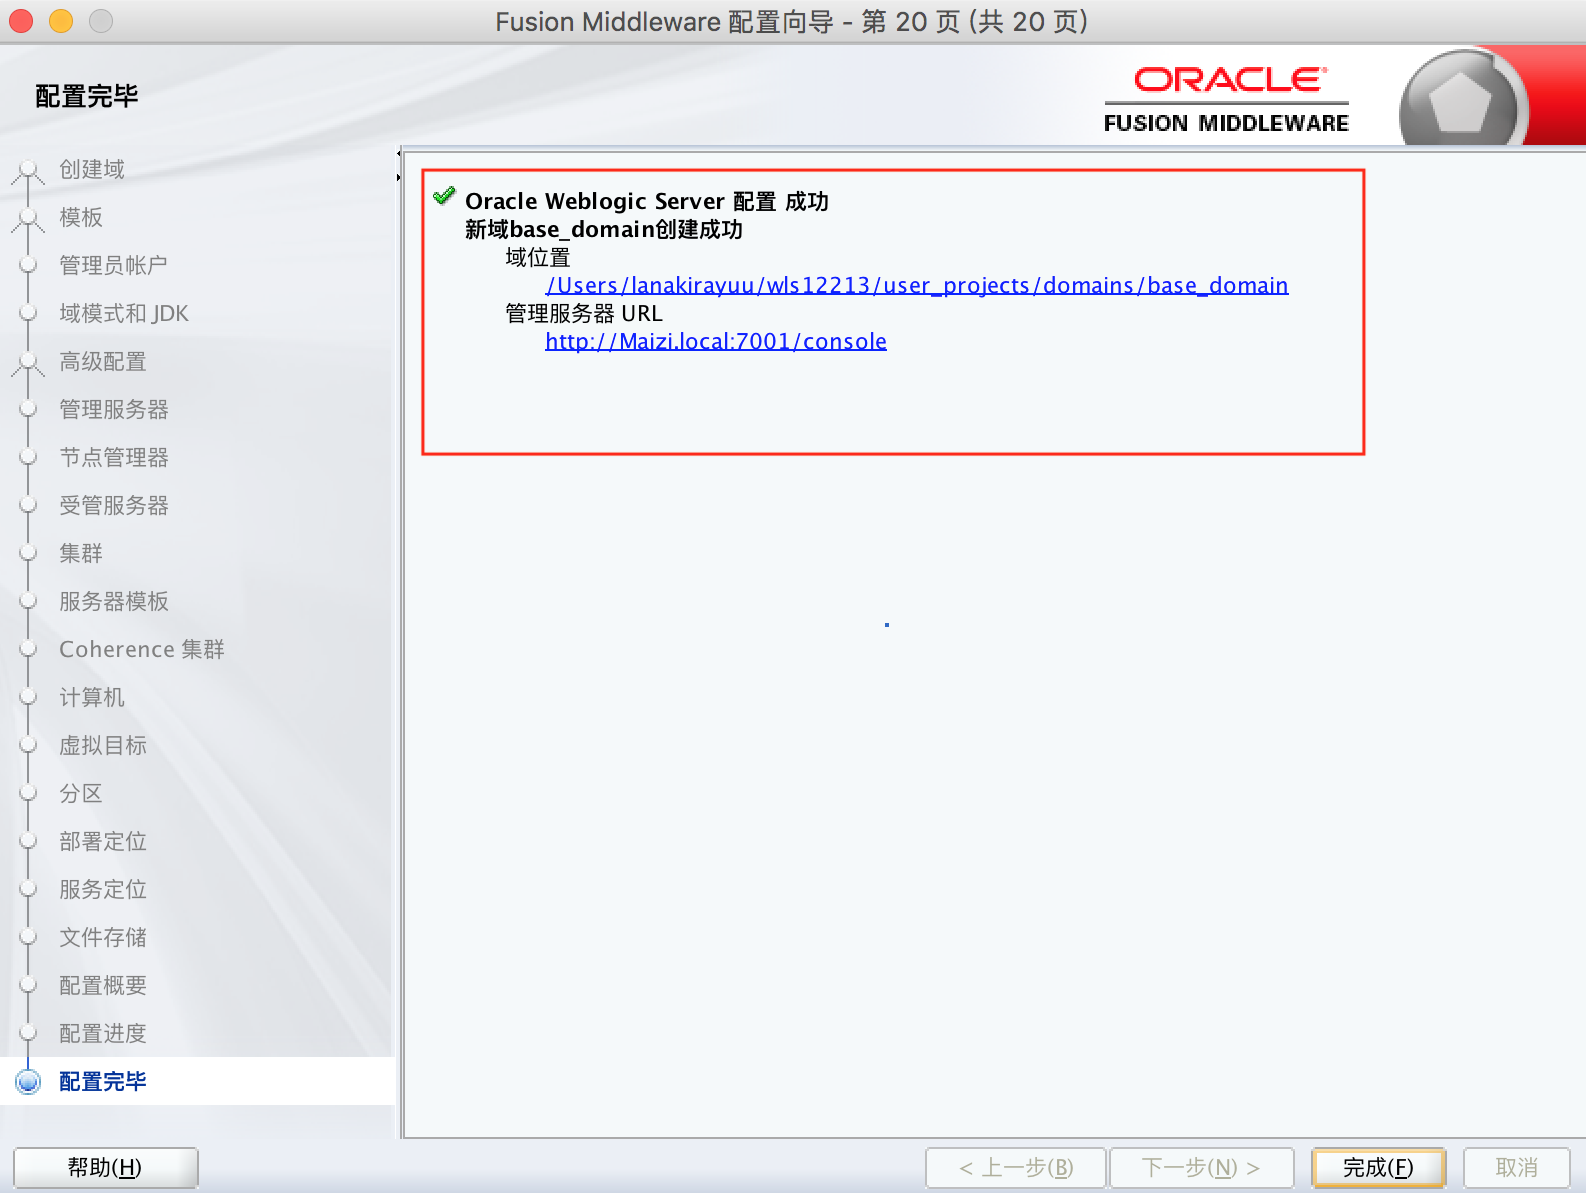Select the 虚拟目标 step

(x=103, y=746)
